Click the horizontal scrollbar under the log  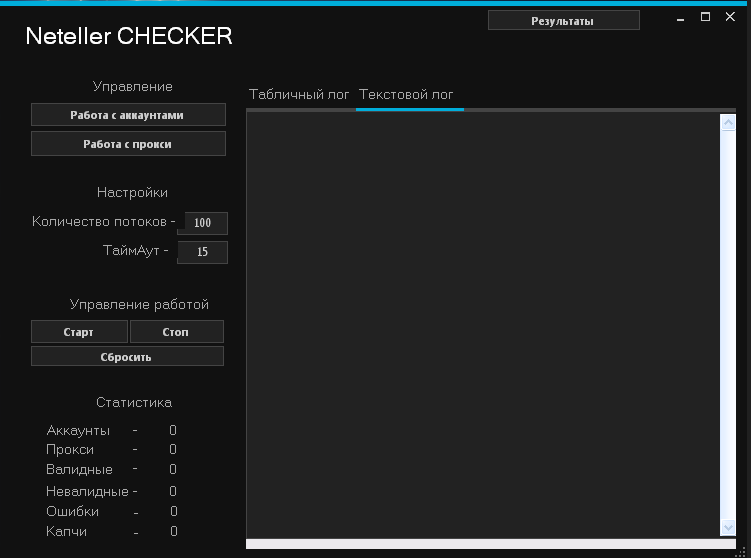pos(490,544)
